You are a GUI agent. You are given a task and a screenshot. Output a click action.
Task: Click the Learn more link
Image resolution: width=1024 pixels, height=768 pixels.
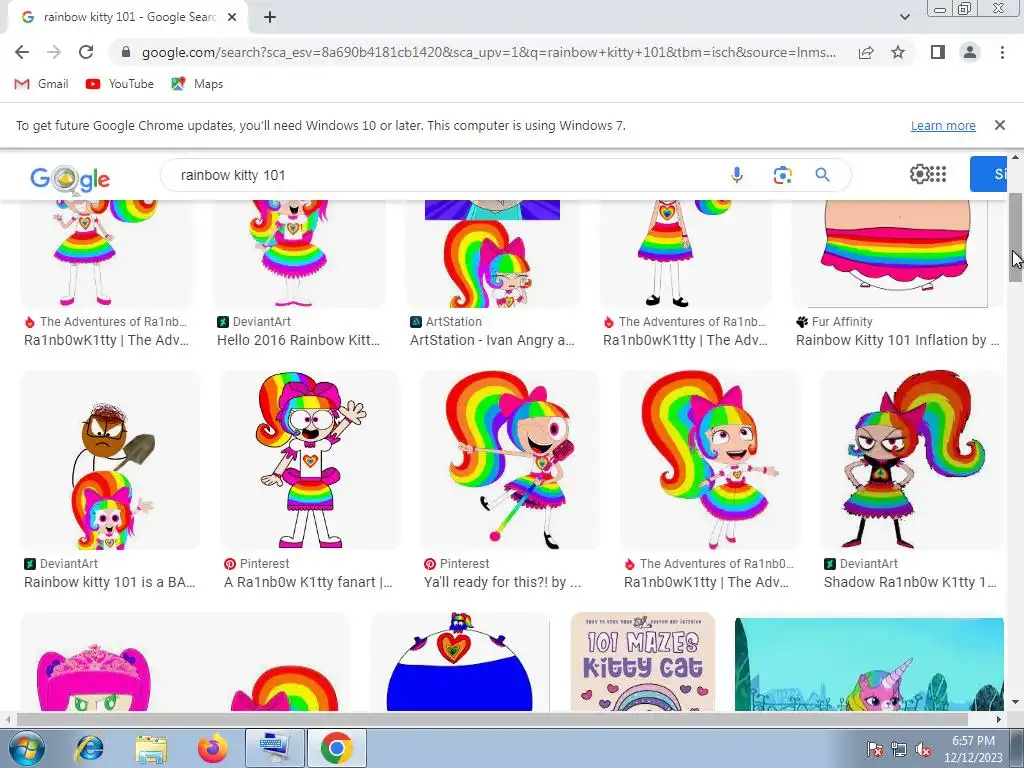[x=943, y=125]
